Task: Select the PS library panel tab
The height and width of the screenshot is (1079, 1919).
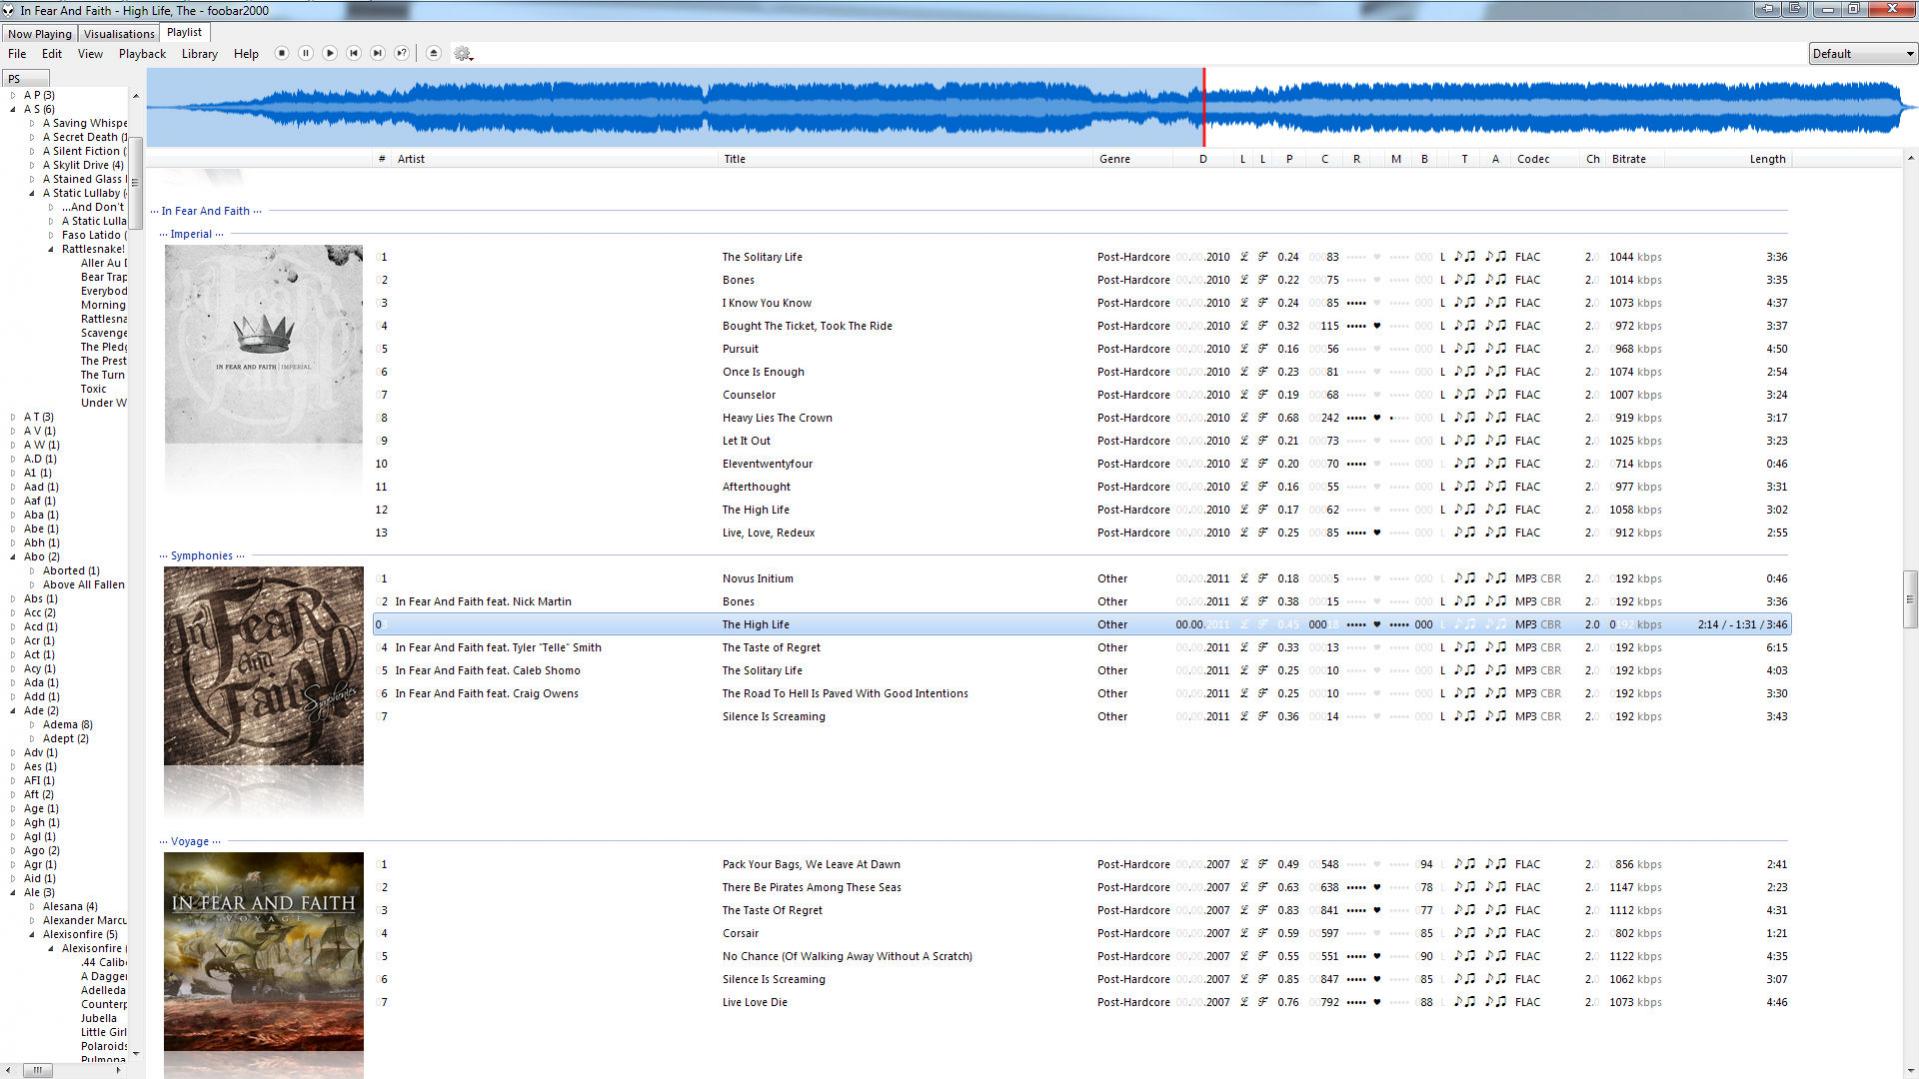Action: tap(25, 78)
